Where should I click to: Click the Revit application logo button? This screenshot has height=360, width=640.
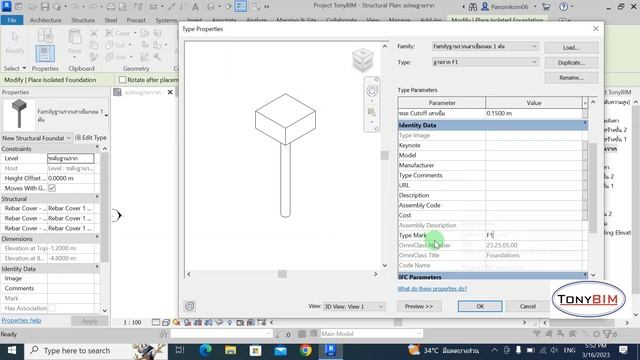(x=7, y=7)
